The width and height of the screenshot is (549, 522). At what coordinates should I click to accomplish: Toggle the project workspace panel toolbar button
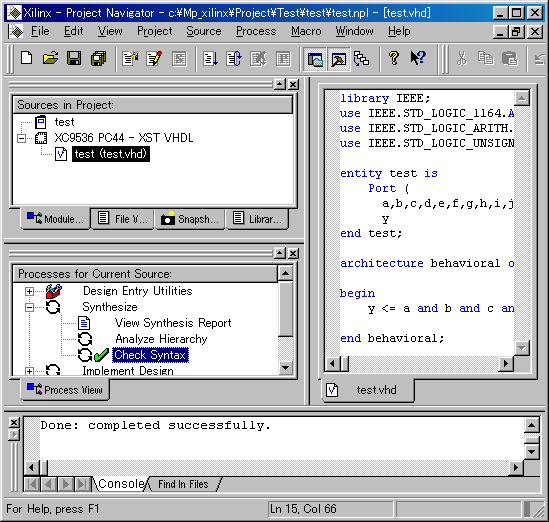315,59
